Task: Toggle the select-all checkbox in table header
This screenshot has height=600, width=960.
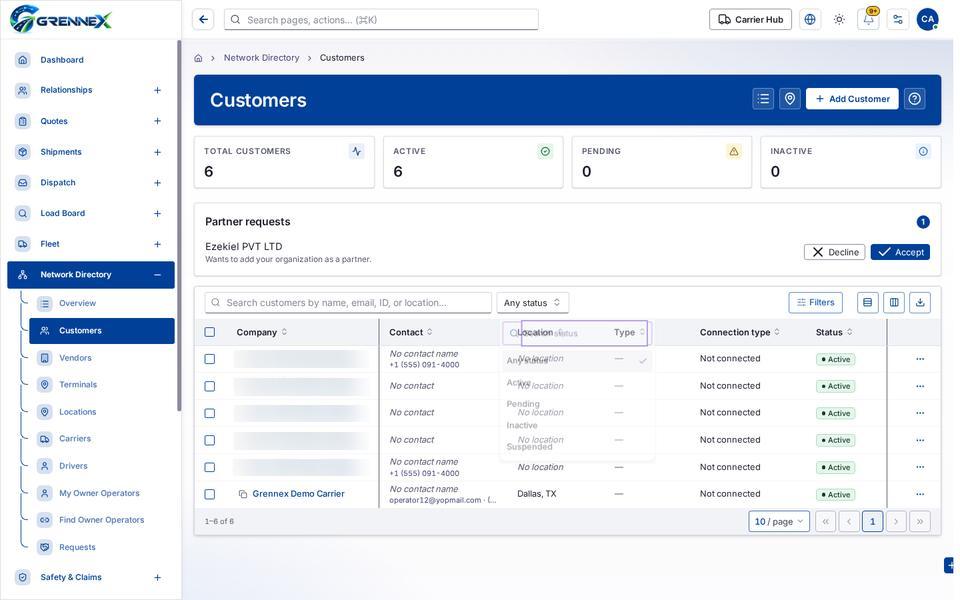Action: point(210,332)
